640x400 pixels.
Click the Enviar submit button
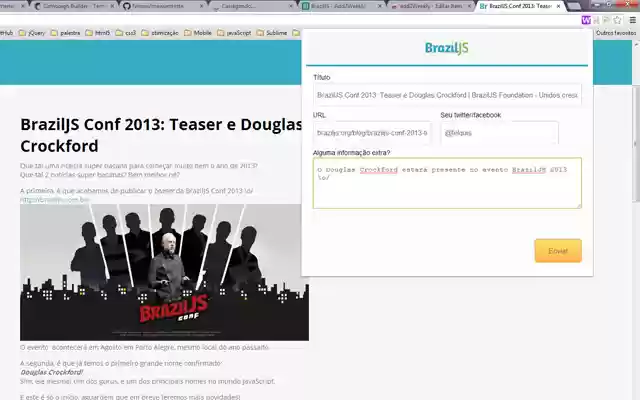click(x=558, y=251)
